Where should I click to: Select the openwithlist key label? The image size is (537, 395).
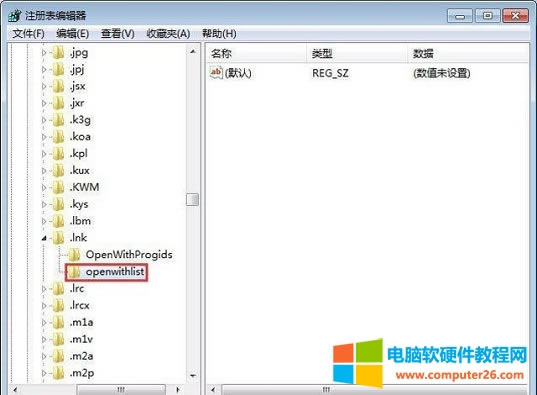coord(115,272)
